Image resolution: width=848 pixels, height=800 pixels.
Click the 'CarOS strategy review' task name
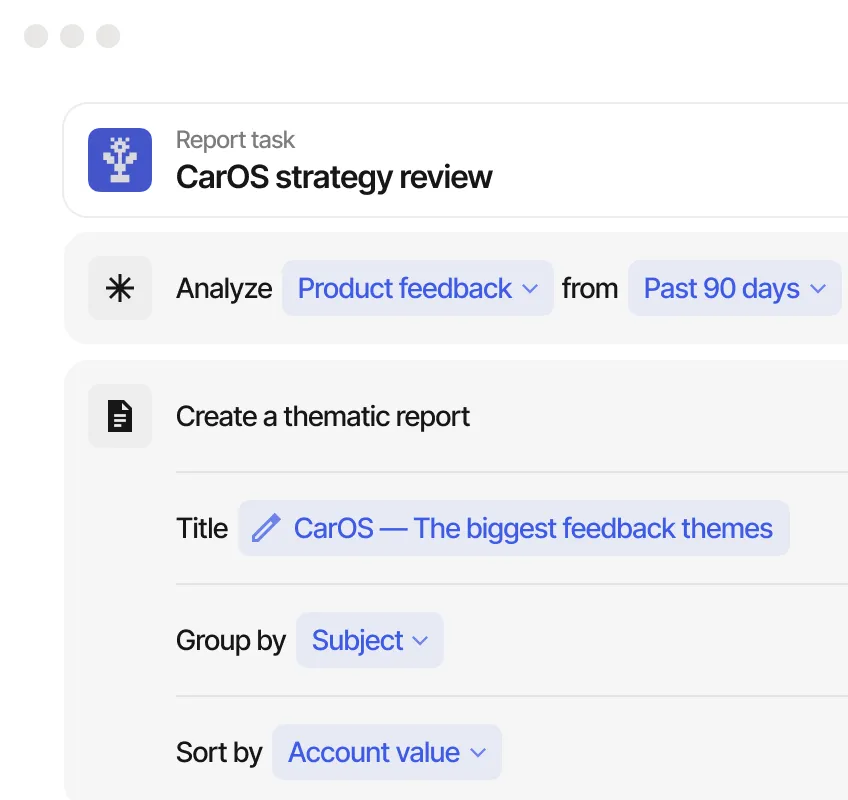coord(334,177)
